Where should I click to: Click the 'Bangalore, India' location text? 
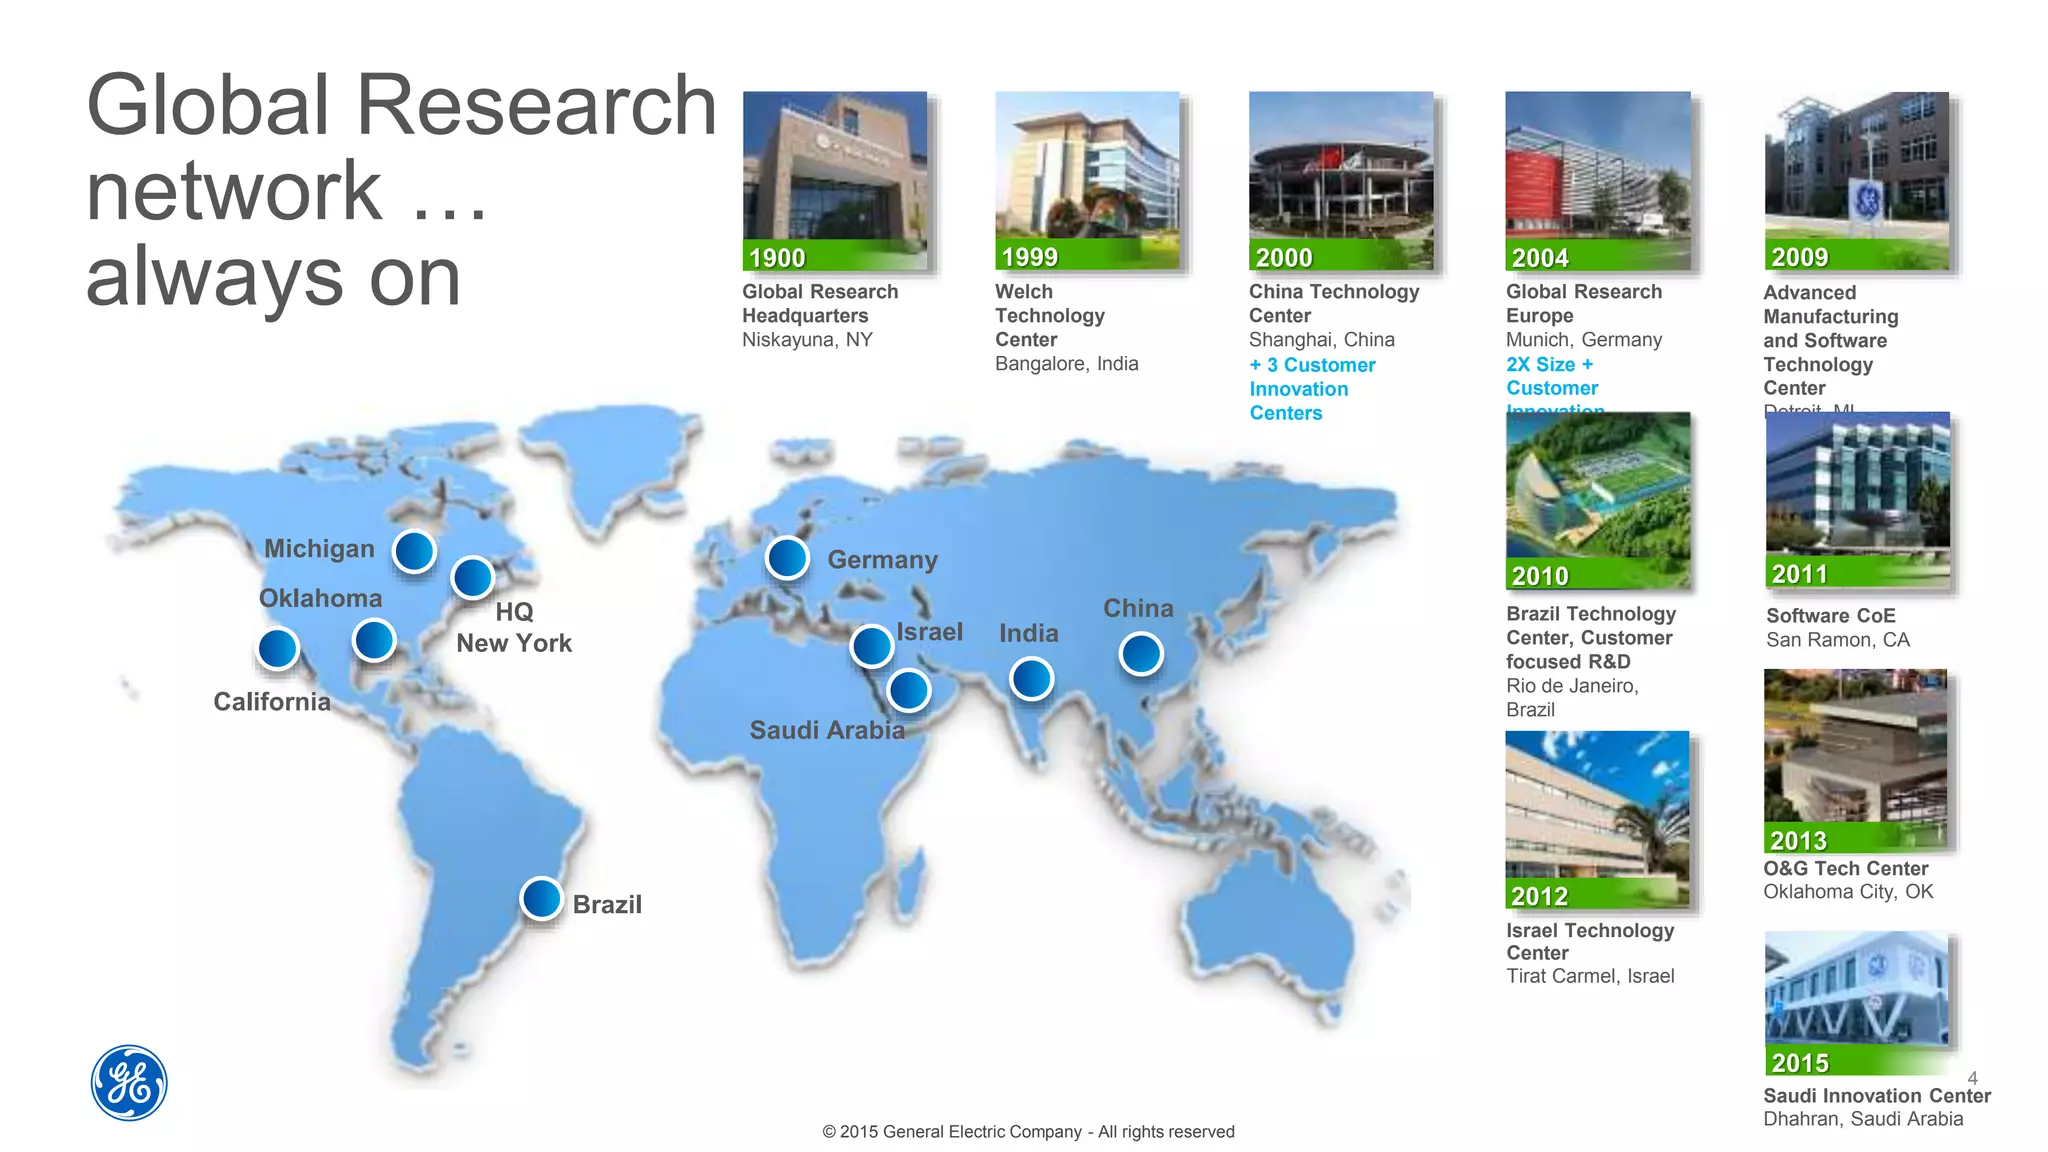pos(1066,364)
